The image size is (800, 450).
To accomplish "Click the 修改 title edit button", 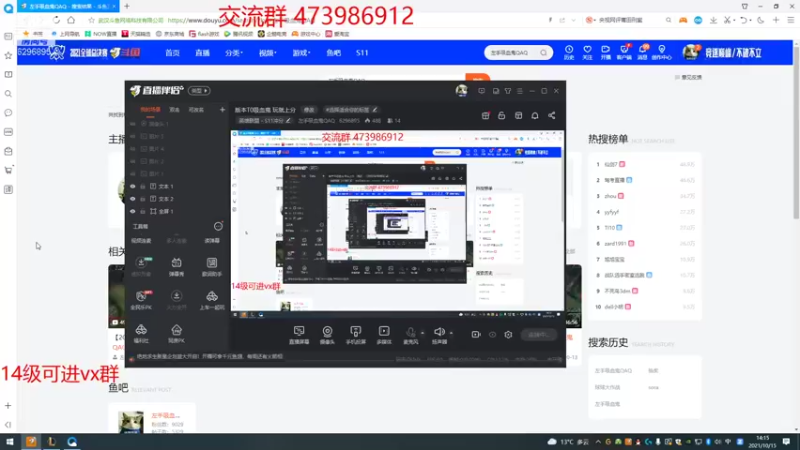I will tap(309, 110).
